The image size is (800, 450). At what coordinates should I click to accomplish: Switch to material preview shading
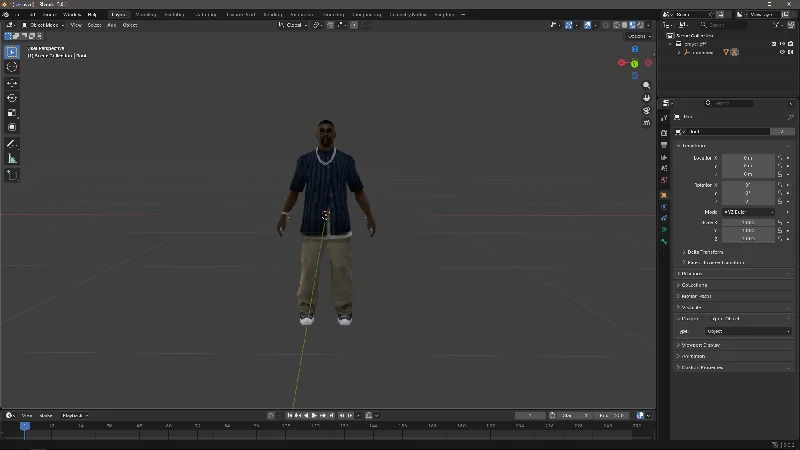click(633, 25)
